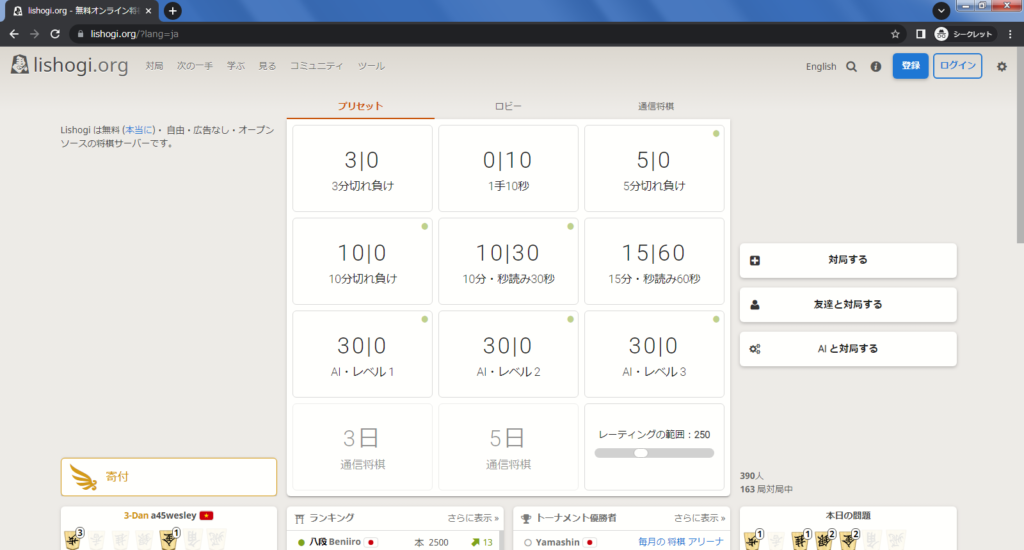
Task: Click the gears icon on AI と対局する
Action: 755,349
